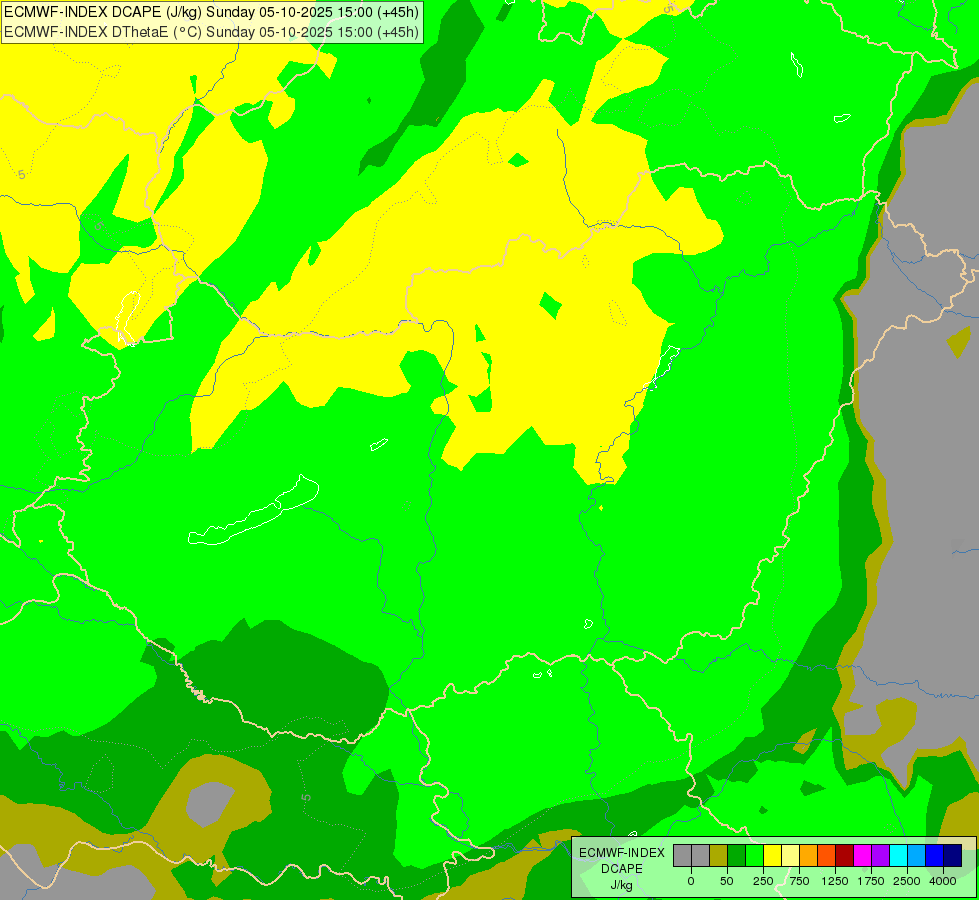
Task: Click the magenta legend swatch
Action: click(862, 855)
